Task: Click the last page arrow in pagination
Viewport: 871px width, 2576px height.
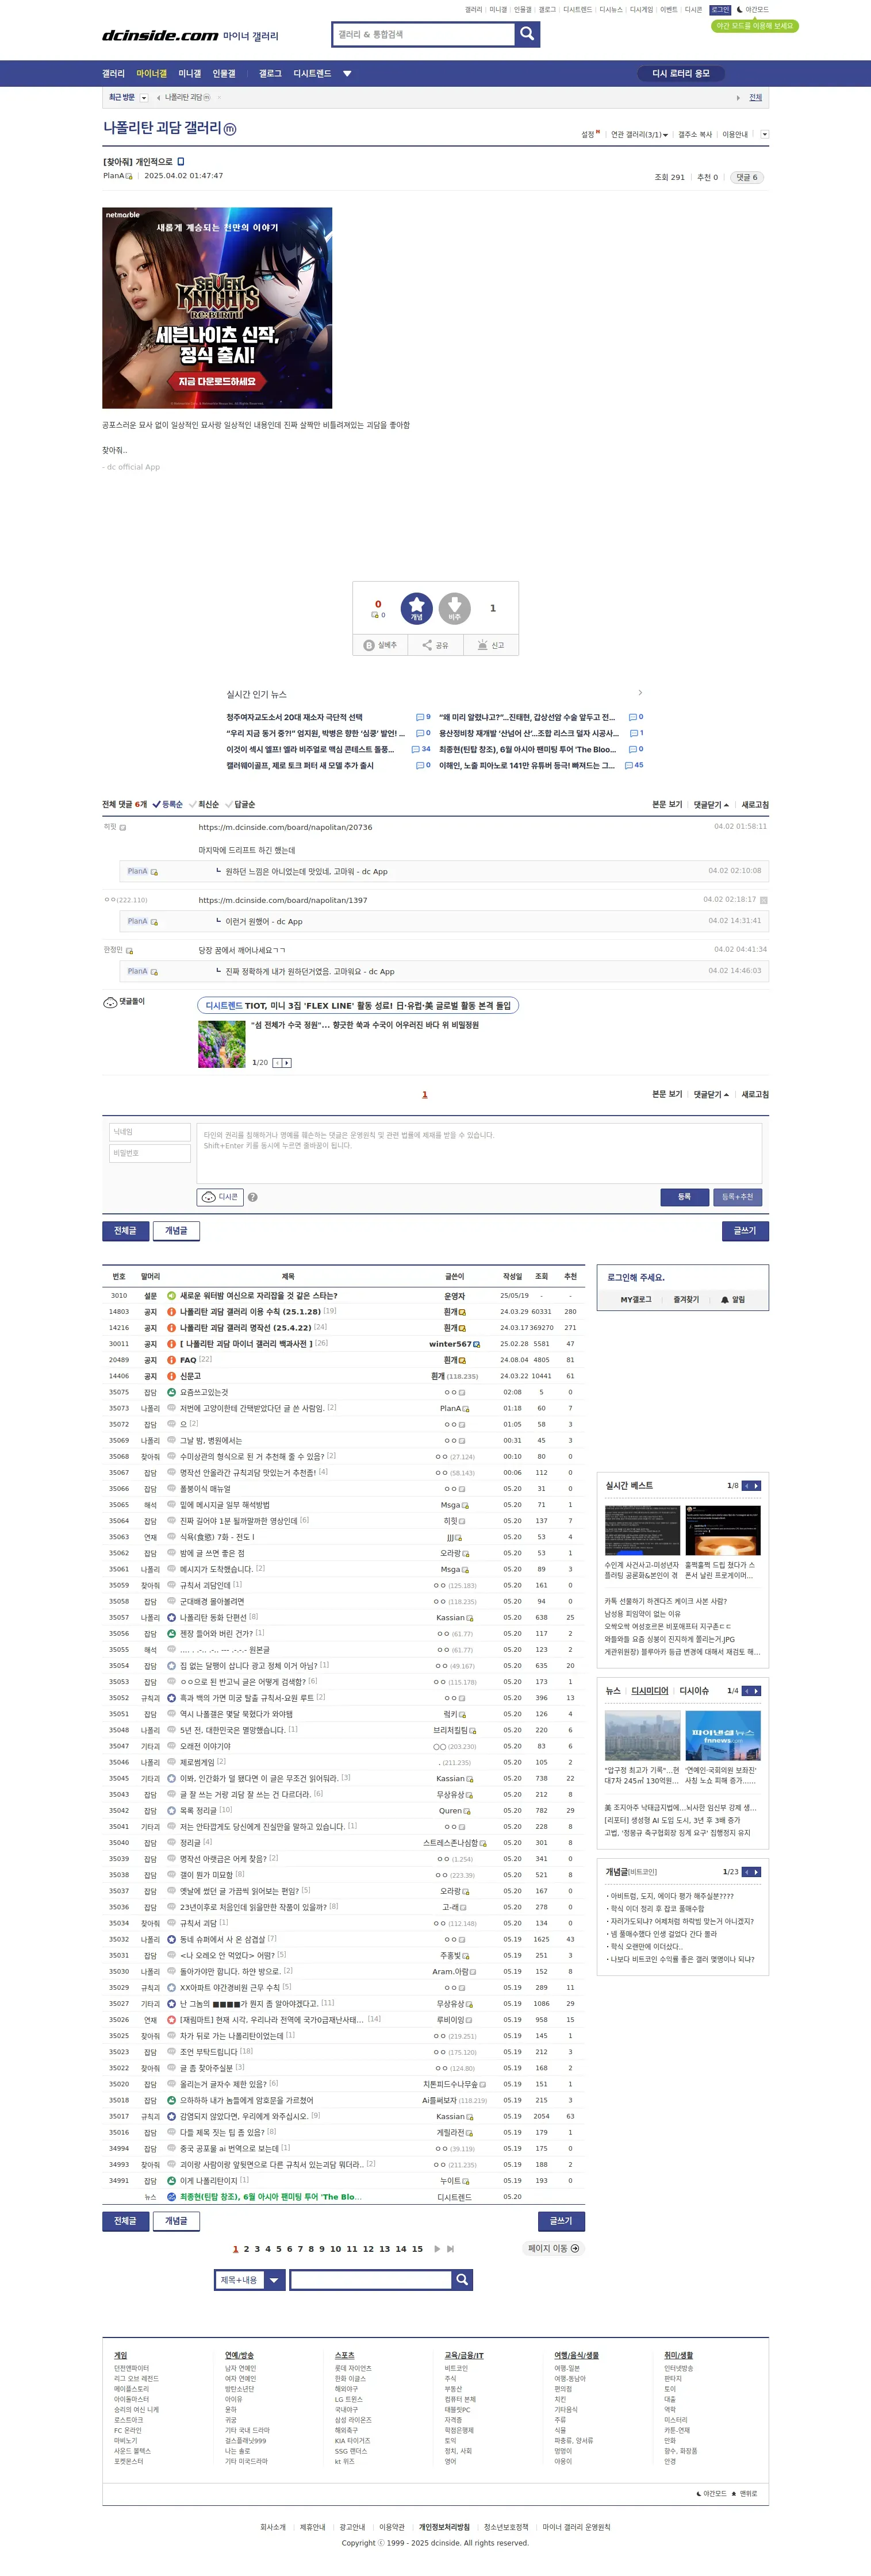Action: [450, 2249]
